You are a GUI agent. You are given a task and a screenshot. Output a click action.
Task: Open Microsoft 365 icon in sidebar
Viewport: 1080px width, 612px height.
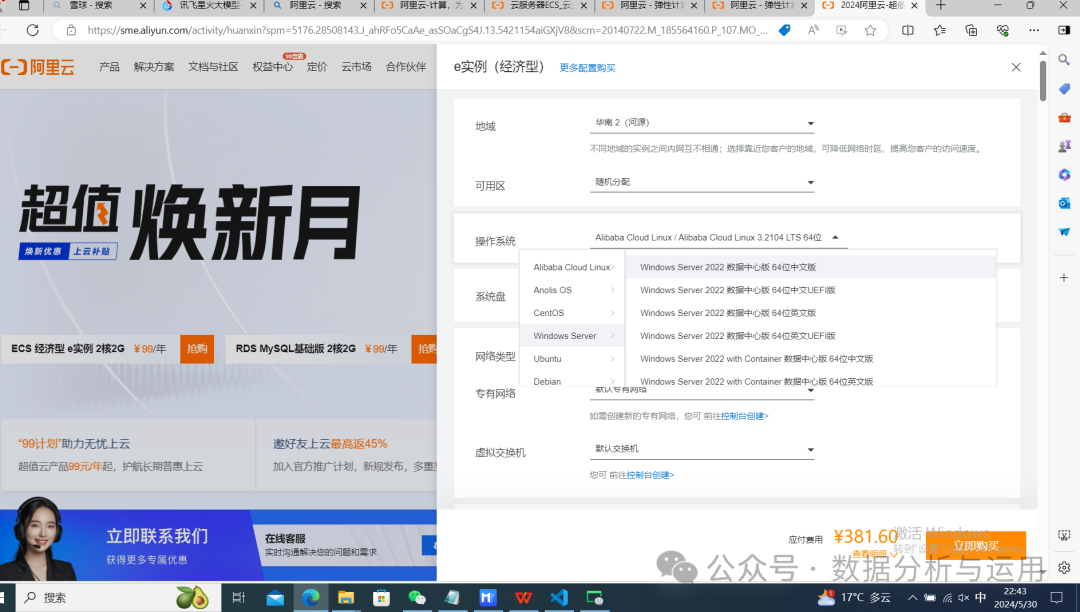[1064, 174]
